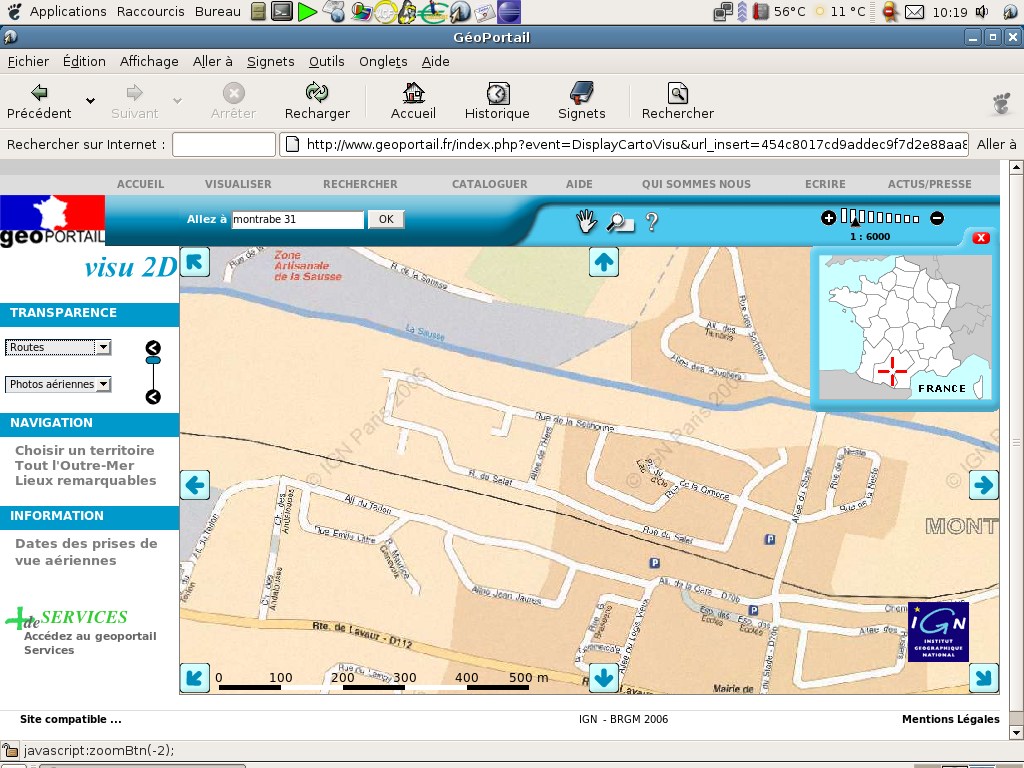Open the Aller à menu
The image size is (1024, 768).
click(212, 61)
